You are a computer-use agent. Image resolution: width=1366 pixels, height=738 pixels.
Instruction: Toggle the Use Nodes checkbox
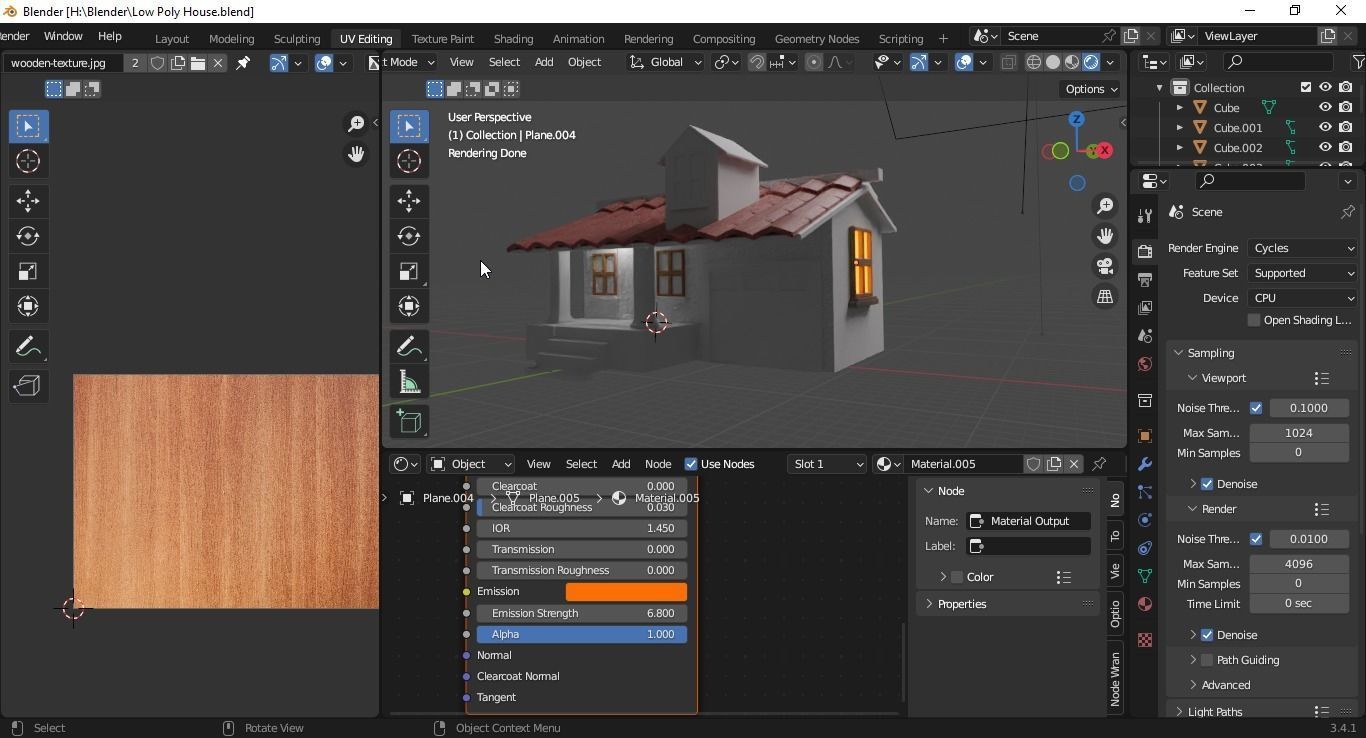[x=690, y=464]
